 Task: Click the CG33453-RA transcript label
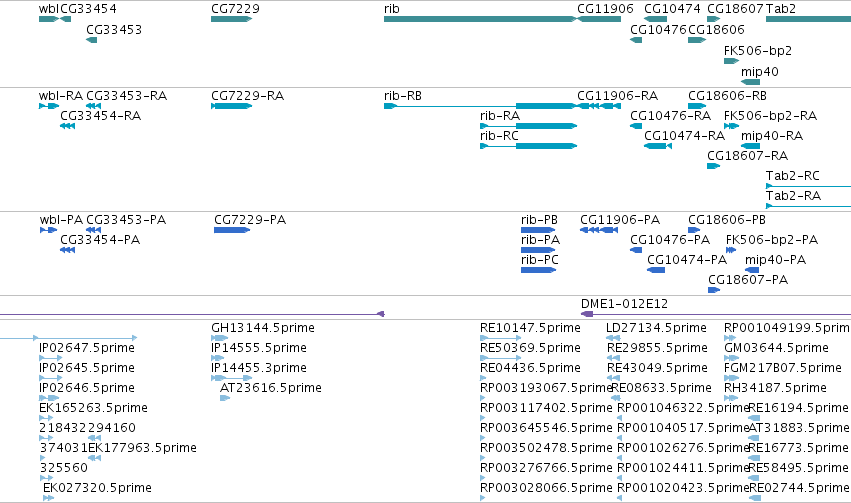(126, 96)
